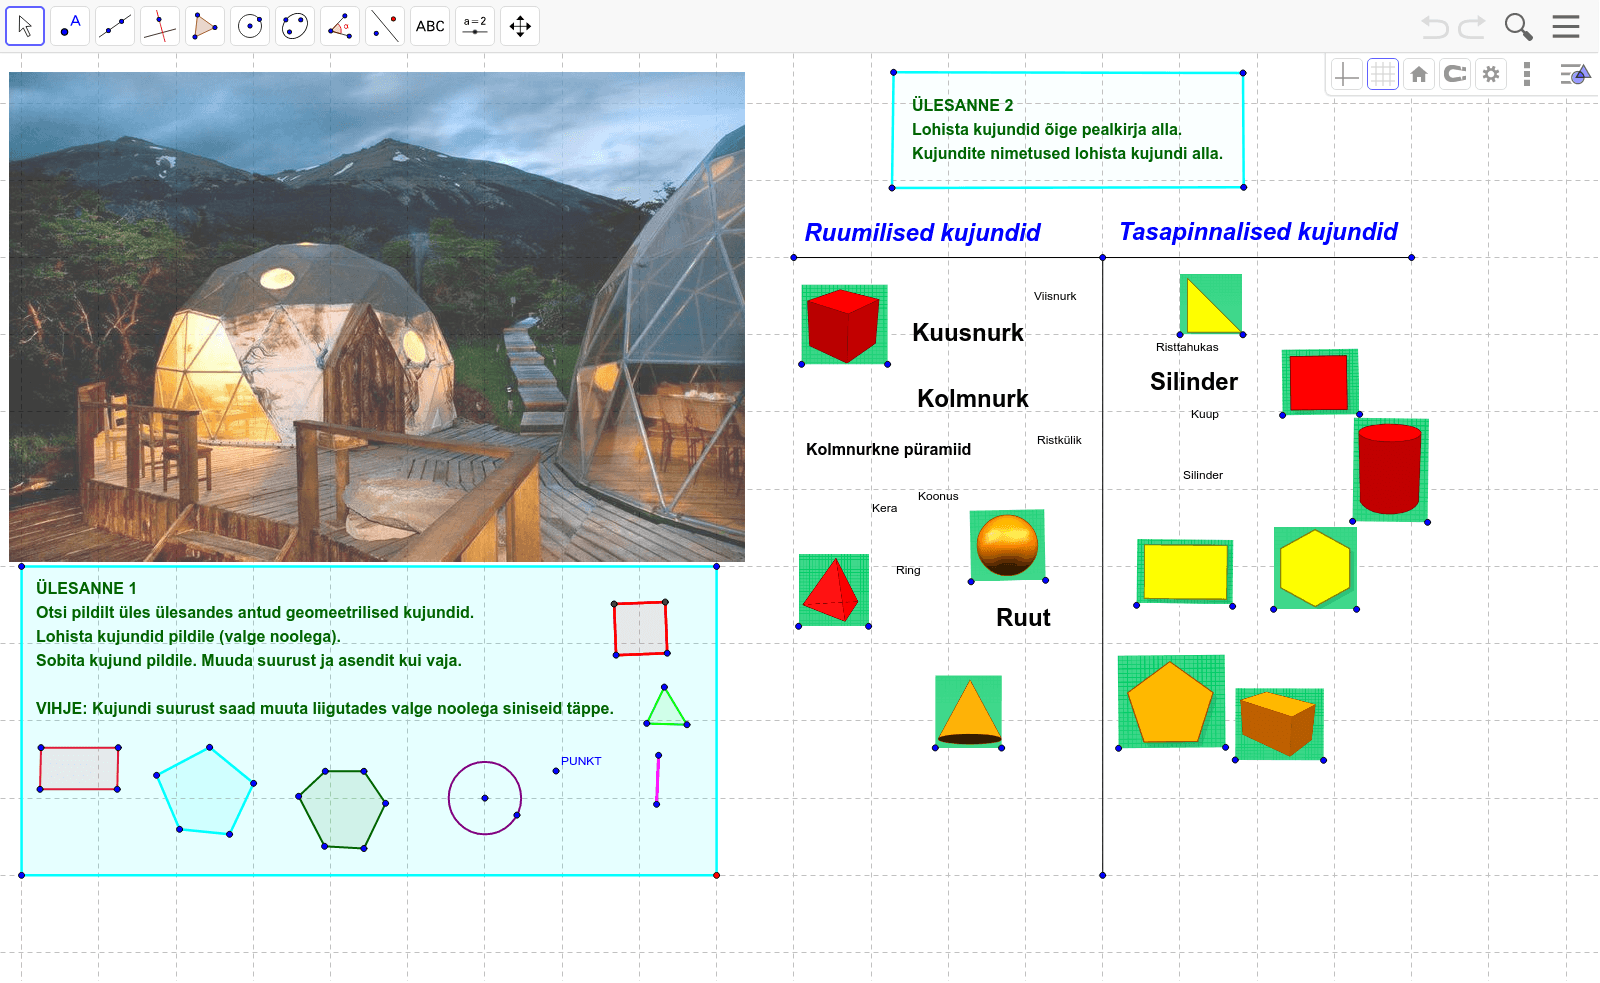Click the ÜLESANNE 2 text box
Screen dimensions: 1600x983
pyautogui.click(x=1068, y=130)
